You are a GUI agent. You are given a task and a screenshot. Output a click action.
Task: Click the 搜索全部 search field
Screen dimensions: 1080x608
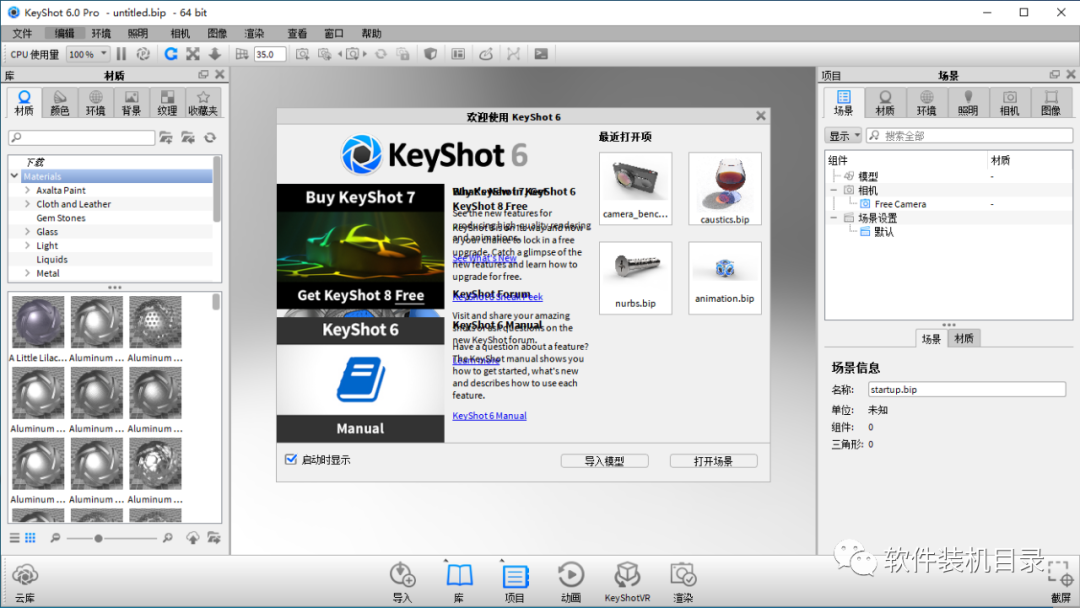[x=969, y=136]
